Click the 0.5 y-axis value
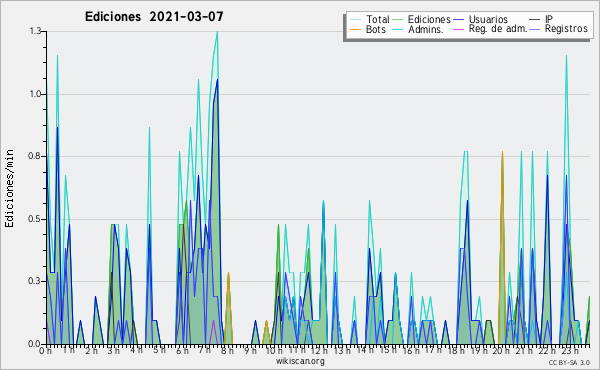Viewport: 600px width, 370px height. (35, 219)
